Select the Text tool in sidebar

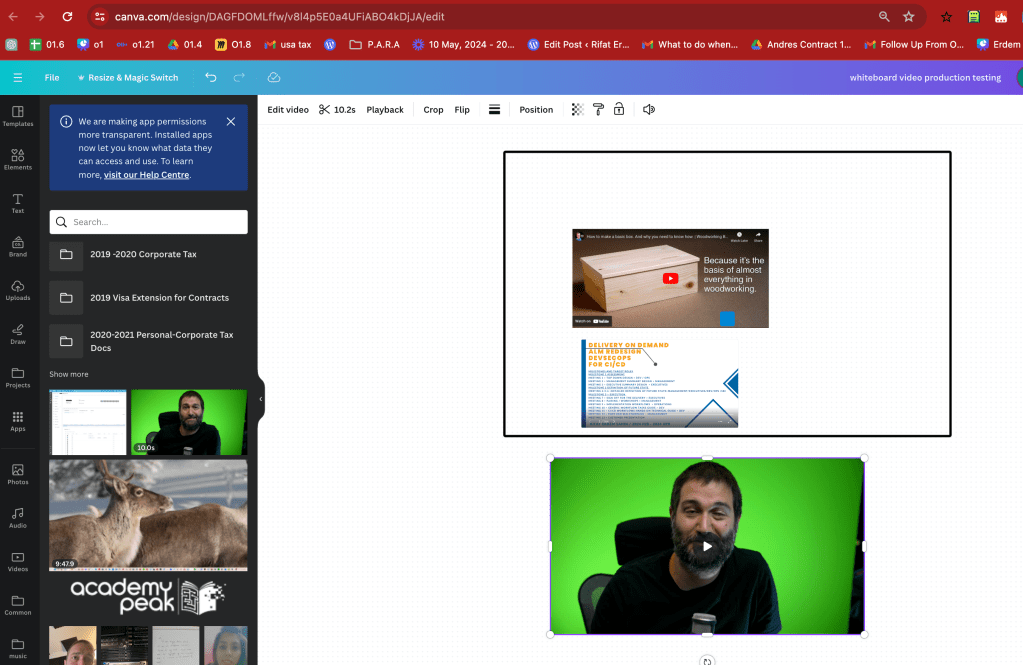coord(18,204)
